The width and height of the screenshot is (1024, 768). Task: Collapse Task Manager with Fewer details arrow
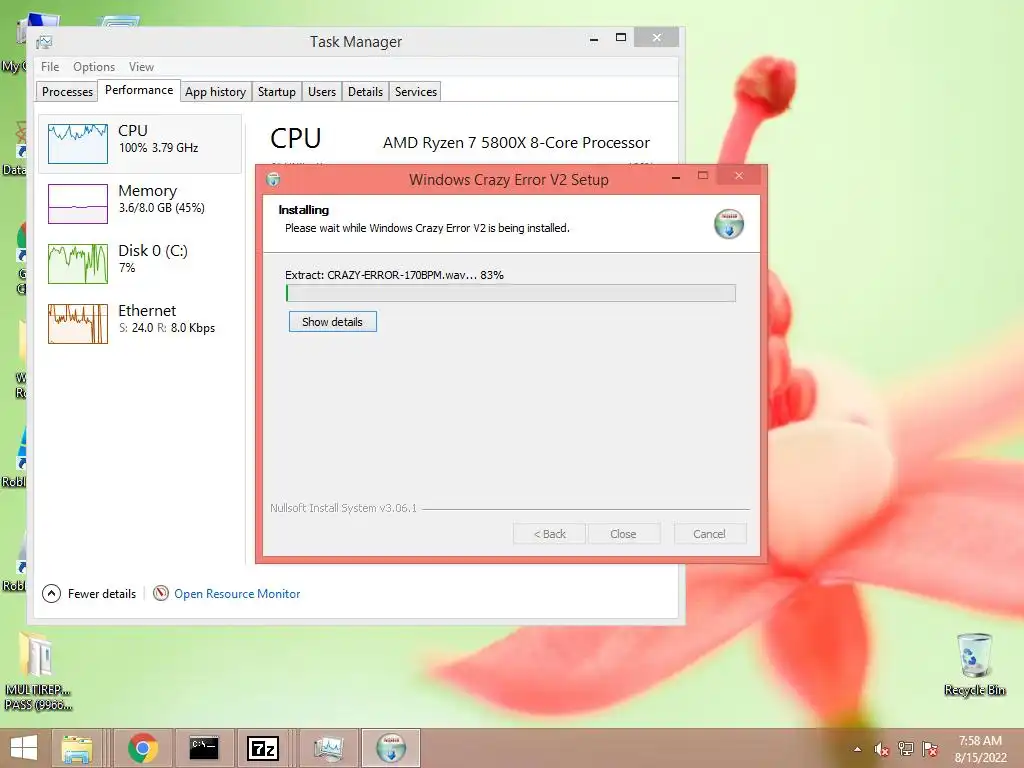[51, 594]
